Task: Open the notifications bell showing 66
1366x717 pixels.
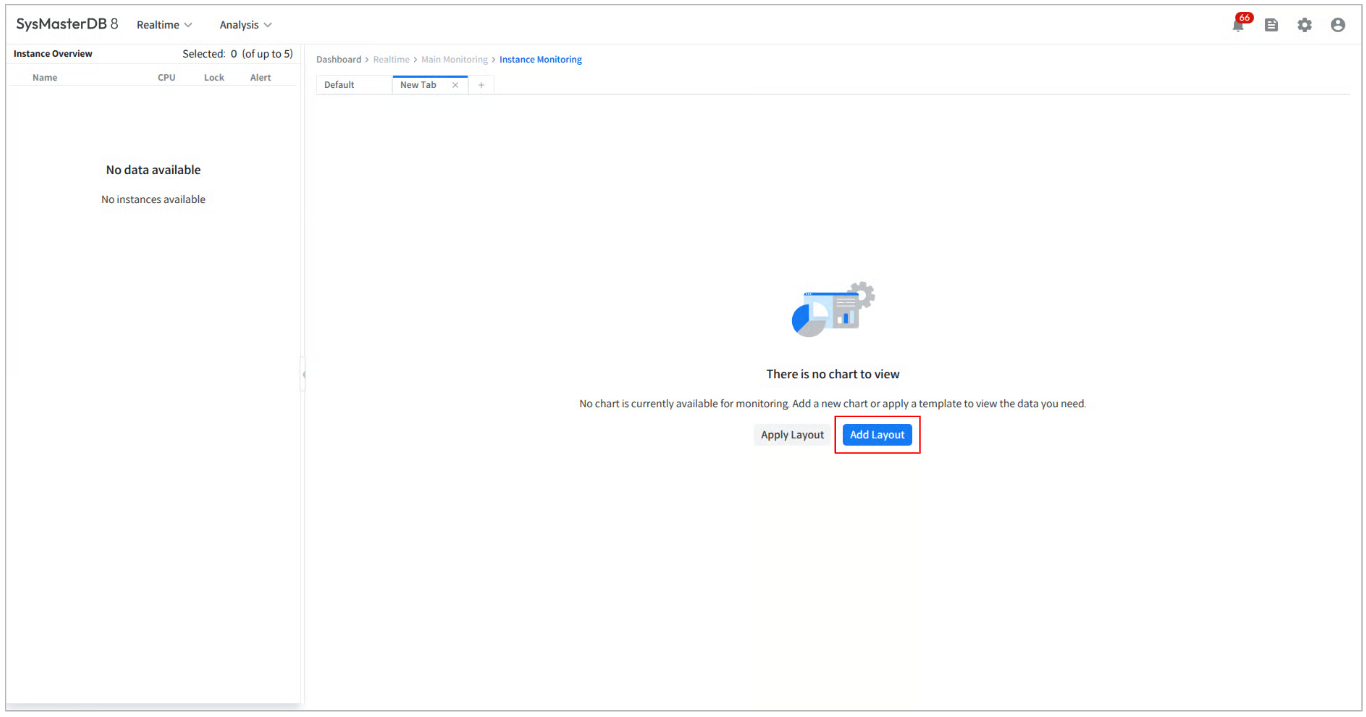Action: 1241,23
